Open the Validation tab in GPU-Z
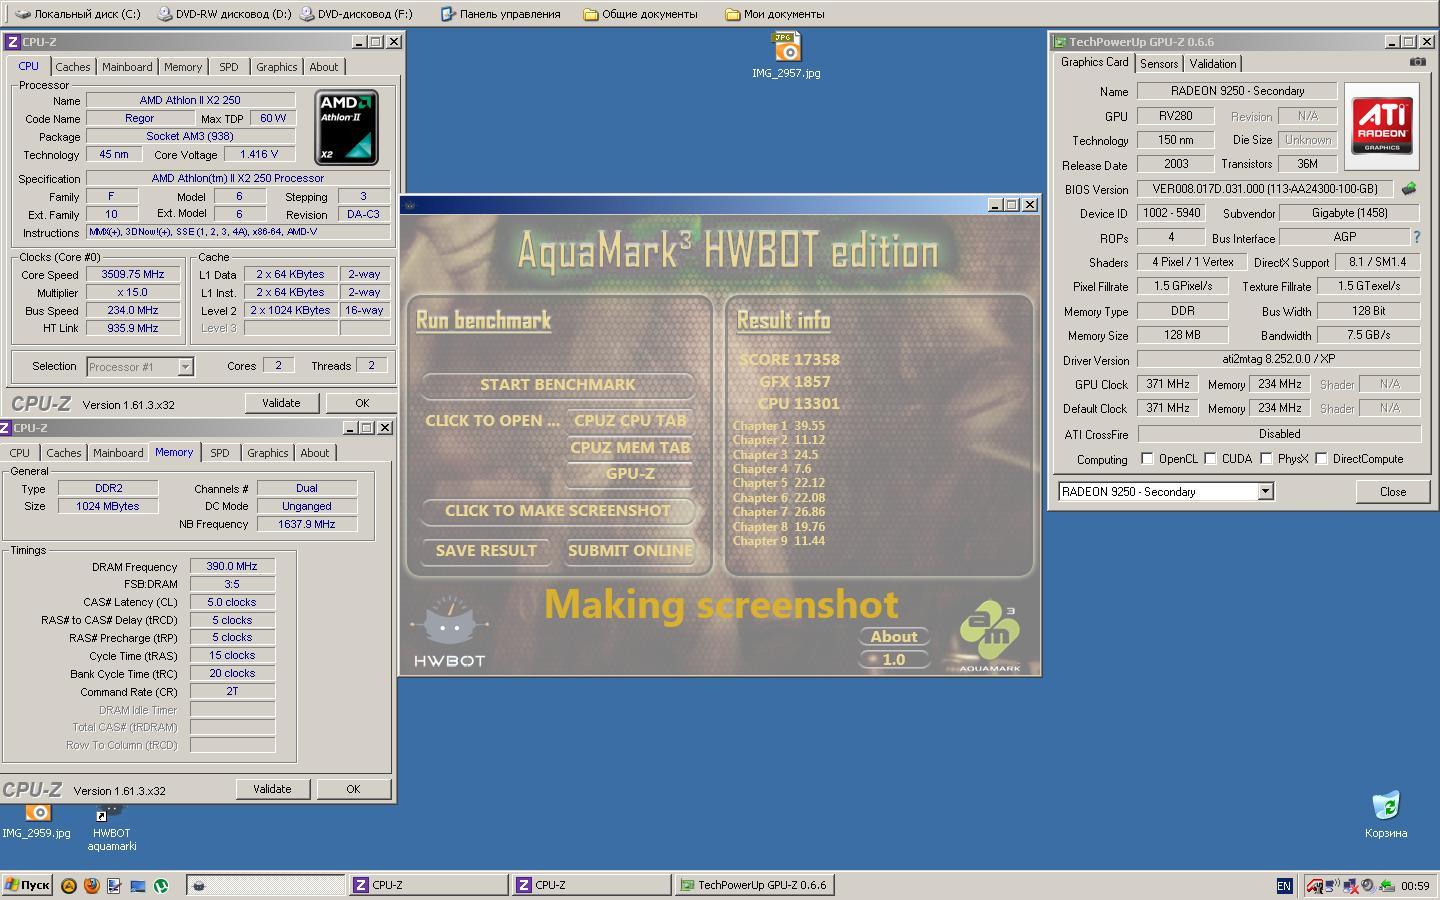Screen dimensions: 1440x900 pyautogui.click(x=1213, y=64)
